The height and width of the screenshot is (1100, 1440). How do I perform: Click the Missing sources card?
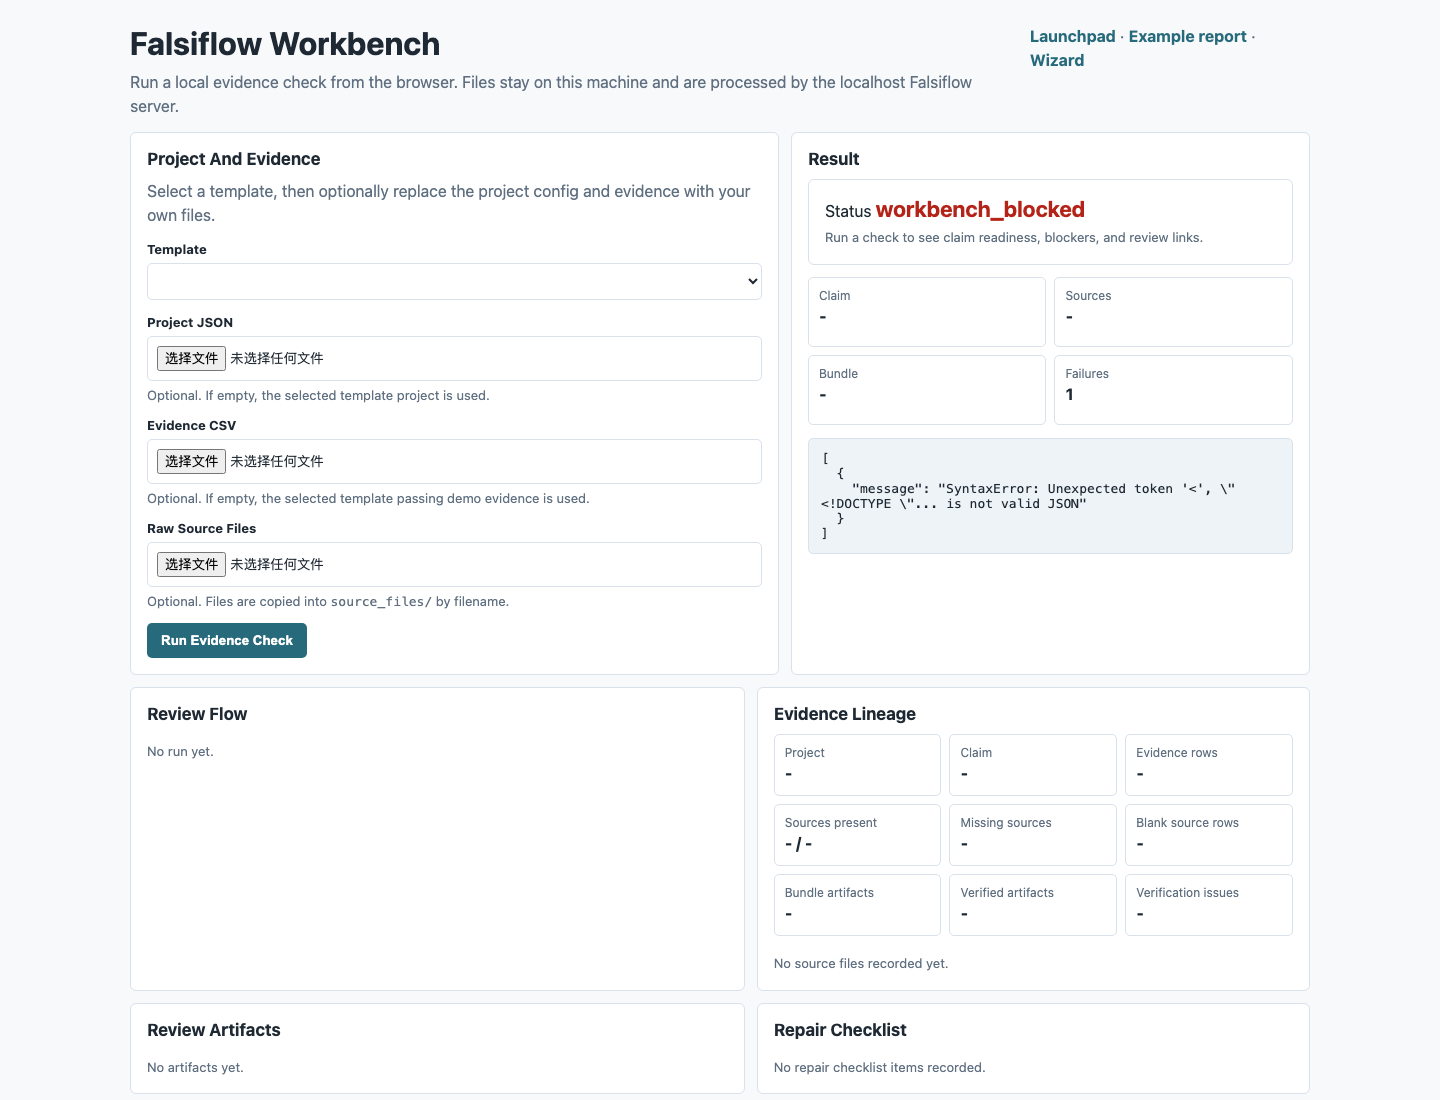pyautogui.click(x=1033, y=835)
